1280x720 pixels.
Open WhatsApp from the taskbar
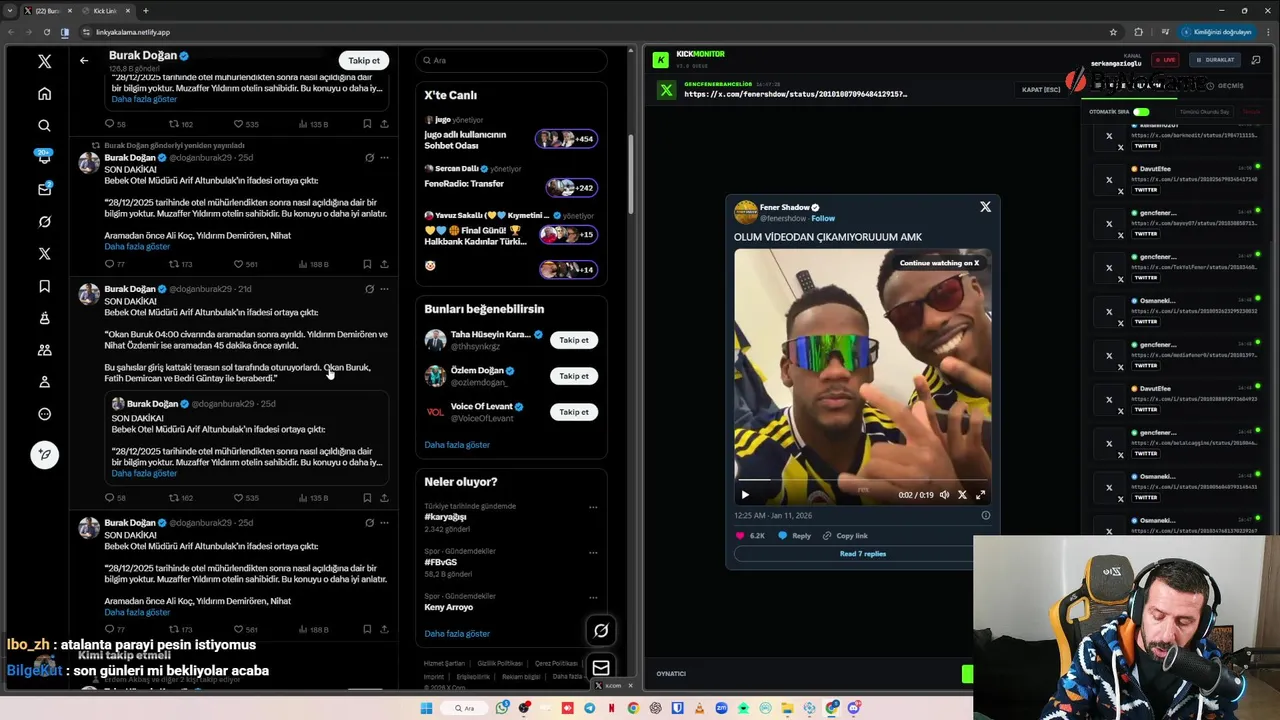coord(502,708)
